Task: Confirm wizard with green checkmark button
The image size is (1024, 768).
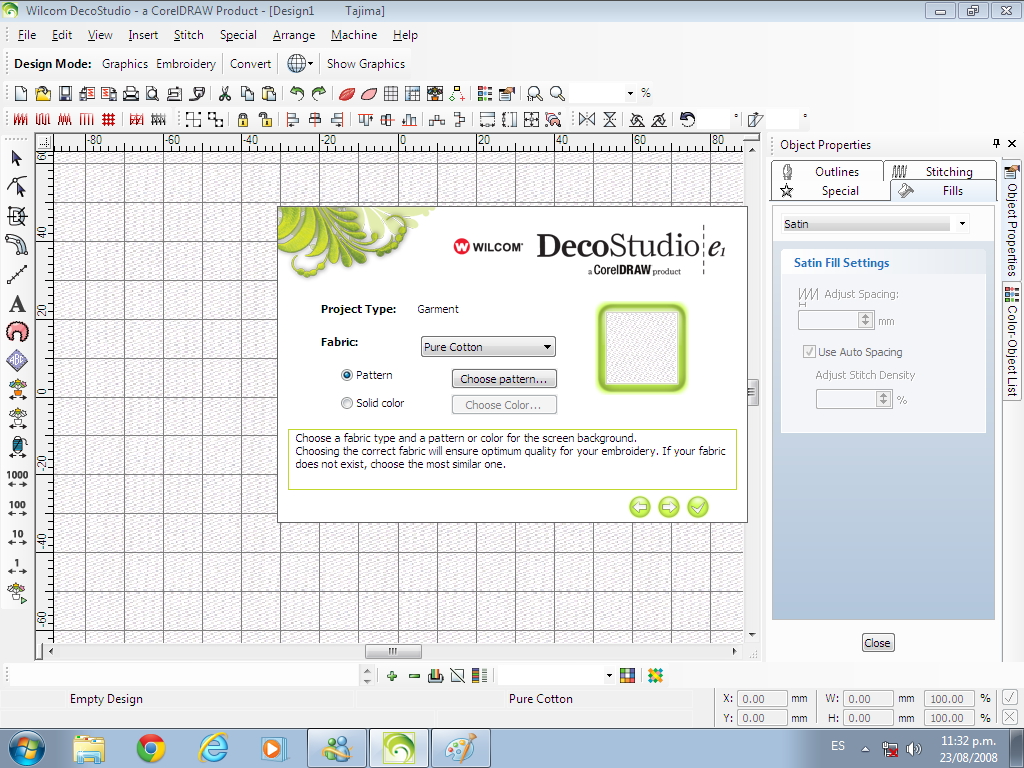Action: point(698,507)
